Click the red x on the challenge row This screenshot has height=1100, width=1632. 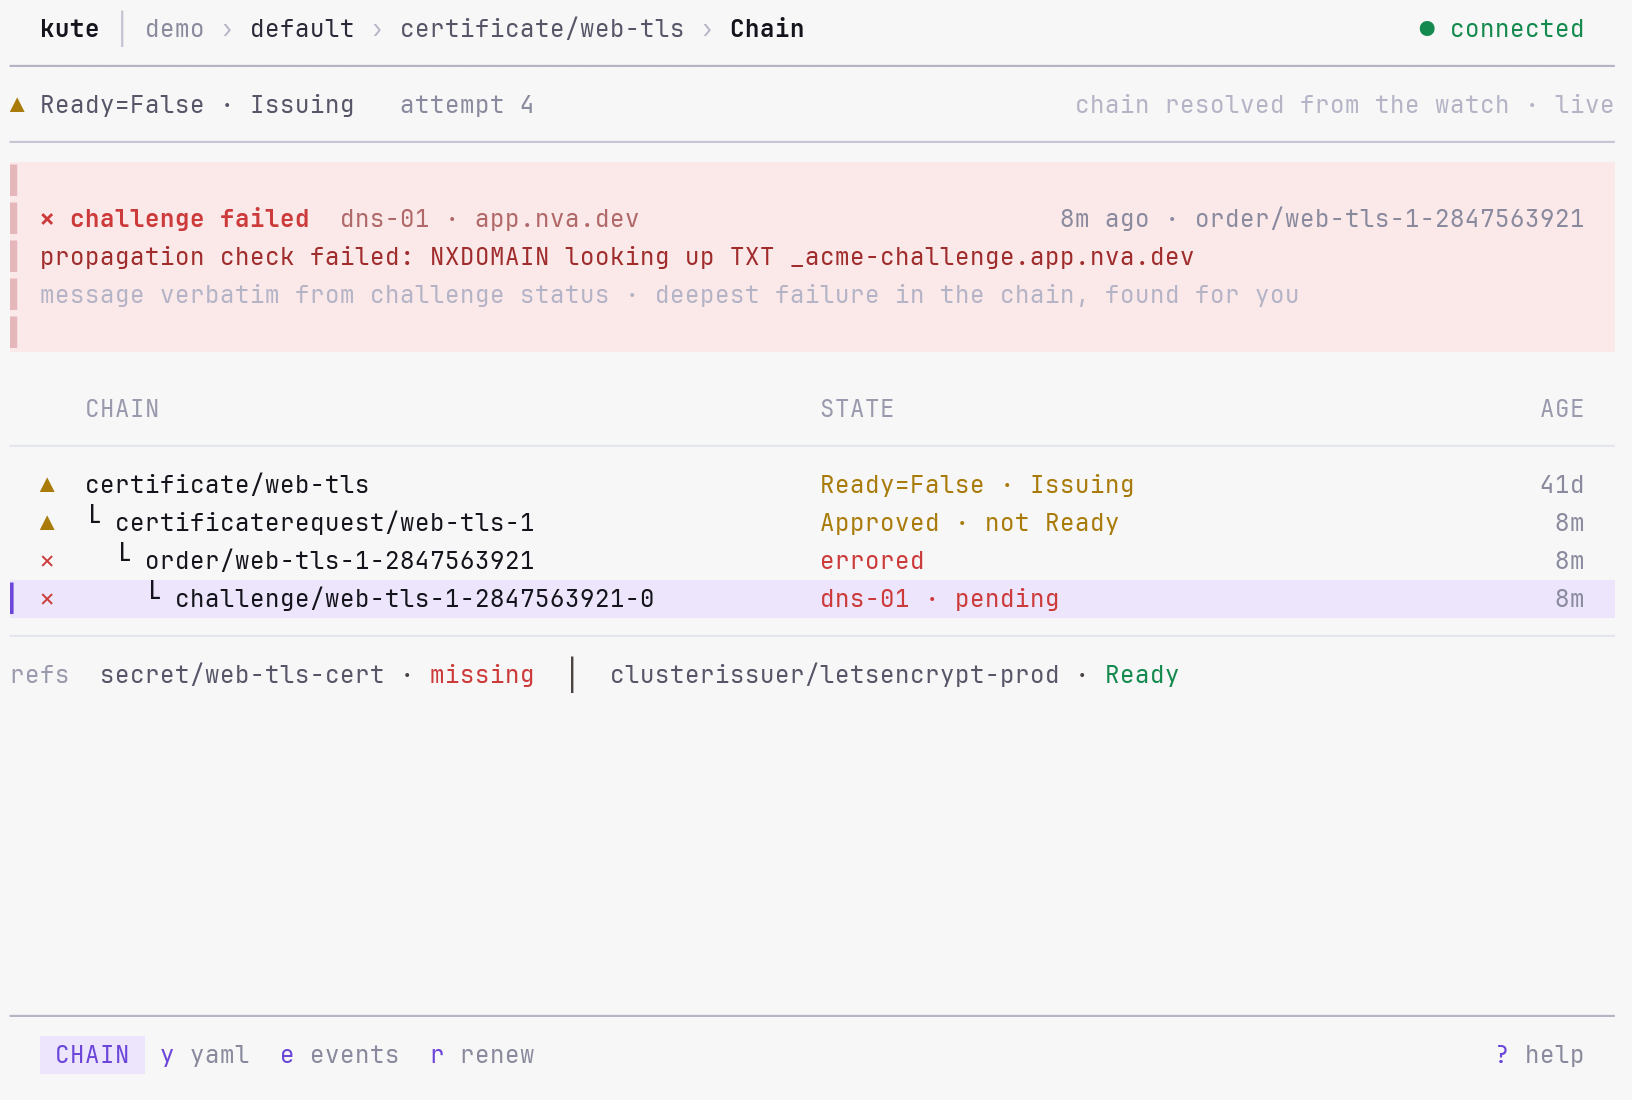click(x=47, y=599)
